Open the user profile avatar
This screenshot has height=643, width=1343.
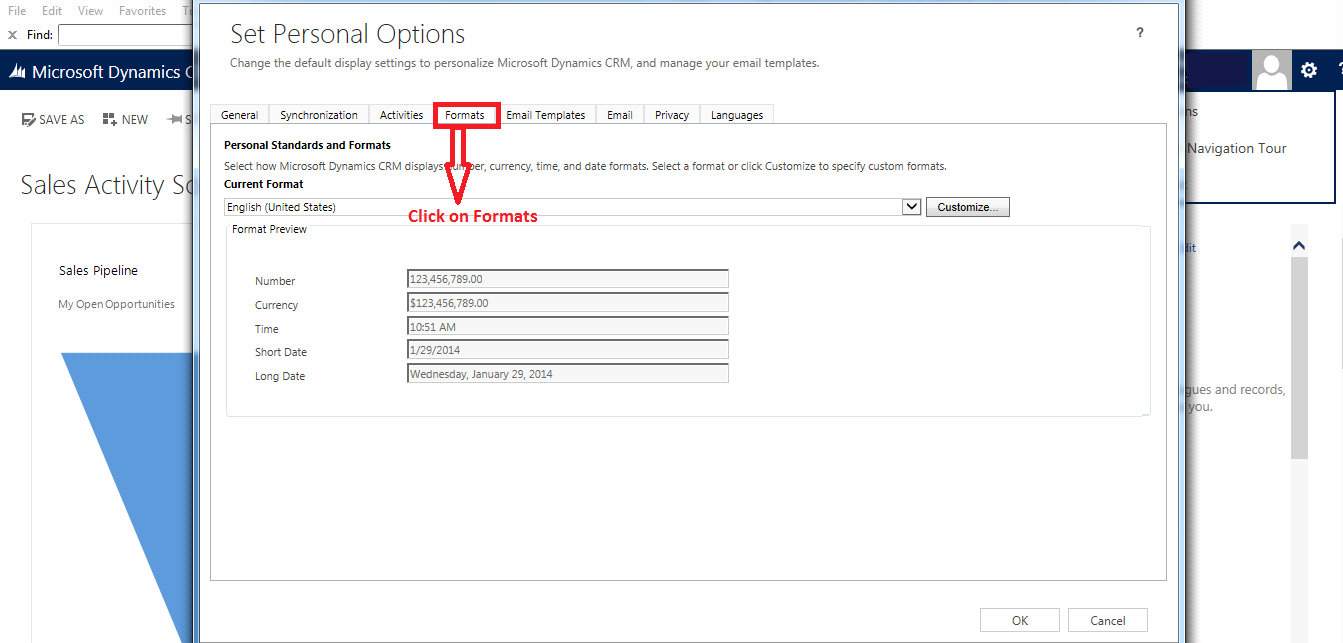point(1272,70)
